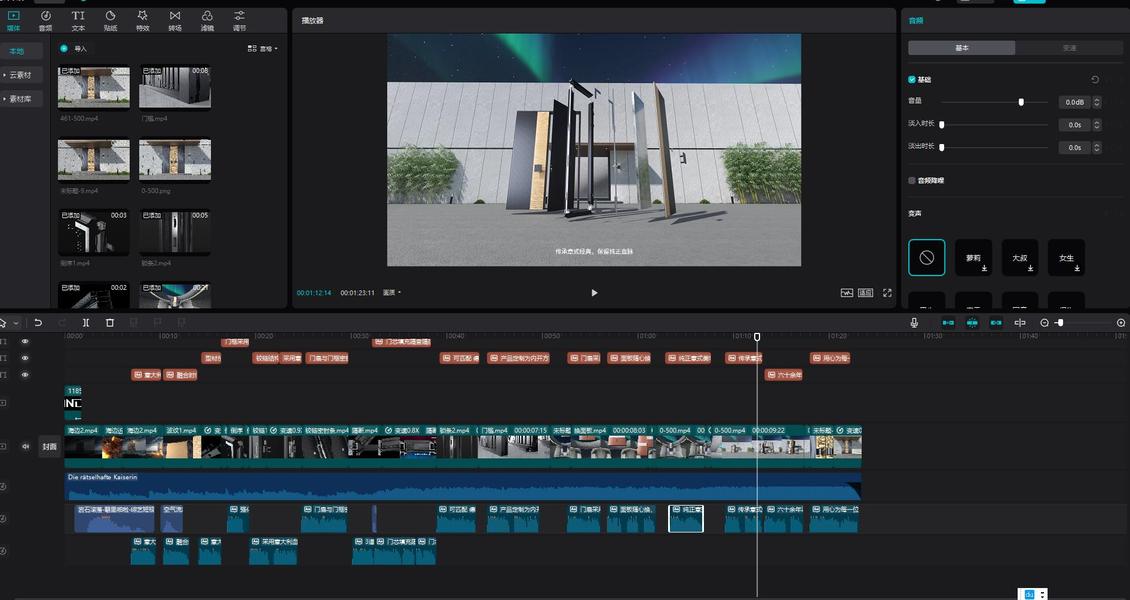The image size is (1130, 600).
Task: Open the selection tool dropdown arrow
Action: coord(16,323)
